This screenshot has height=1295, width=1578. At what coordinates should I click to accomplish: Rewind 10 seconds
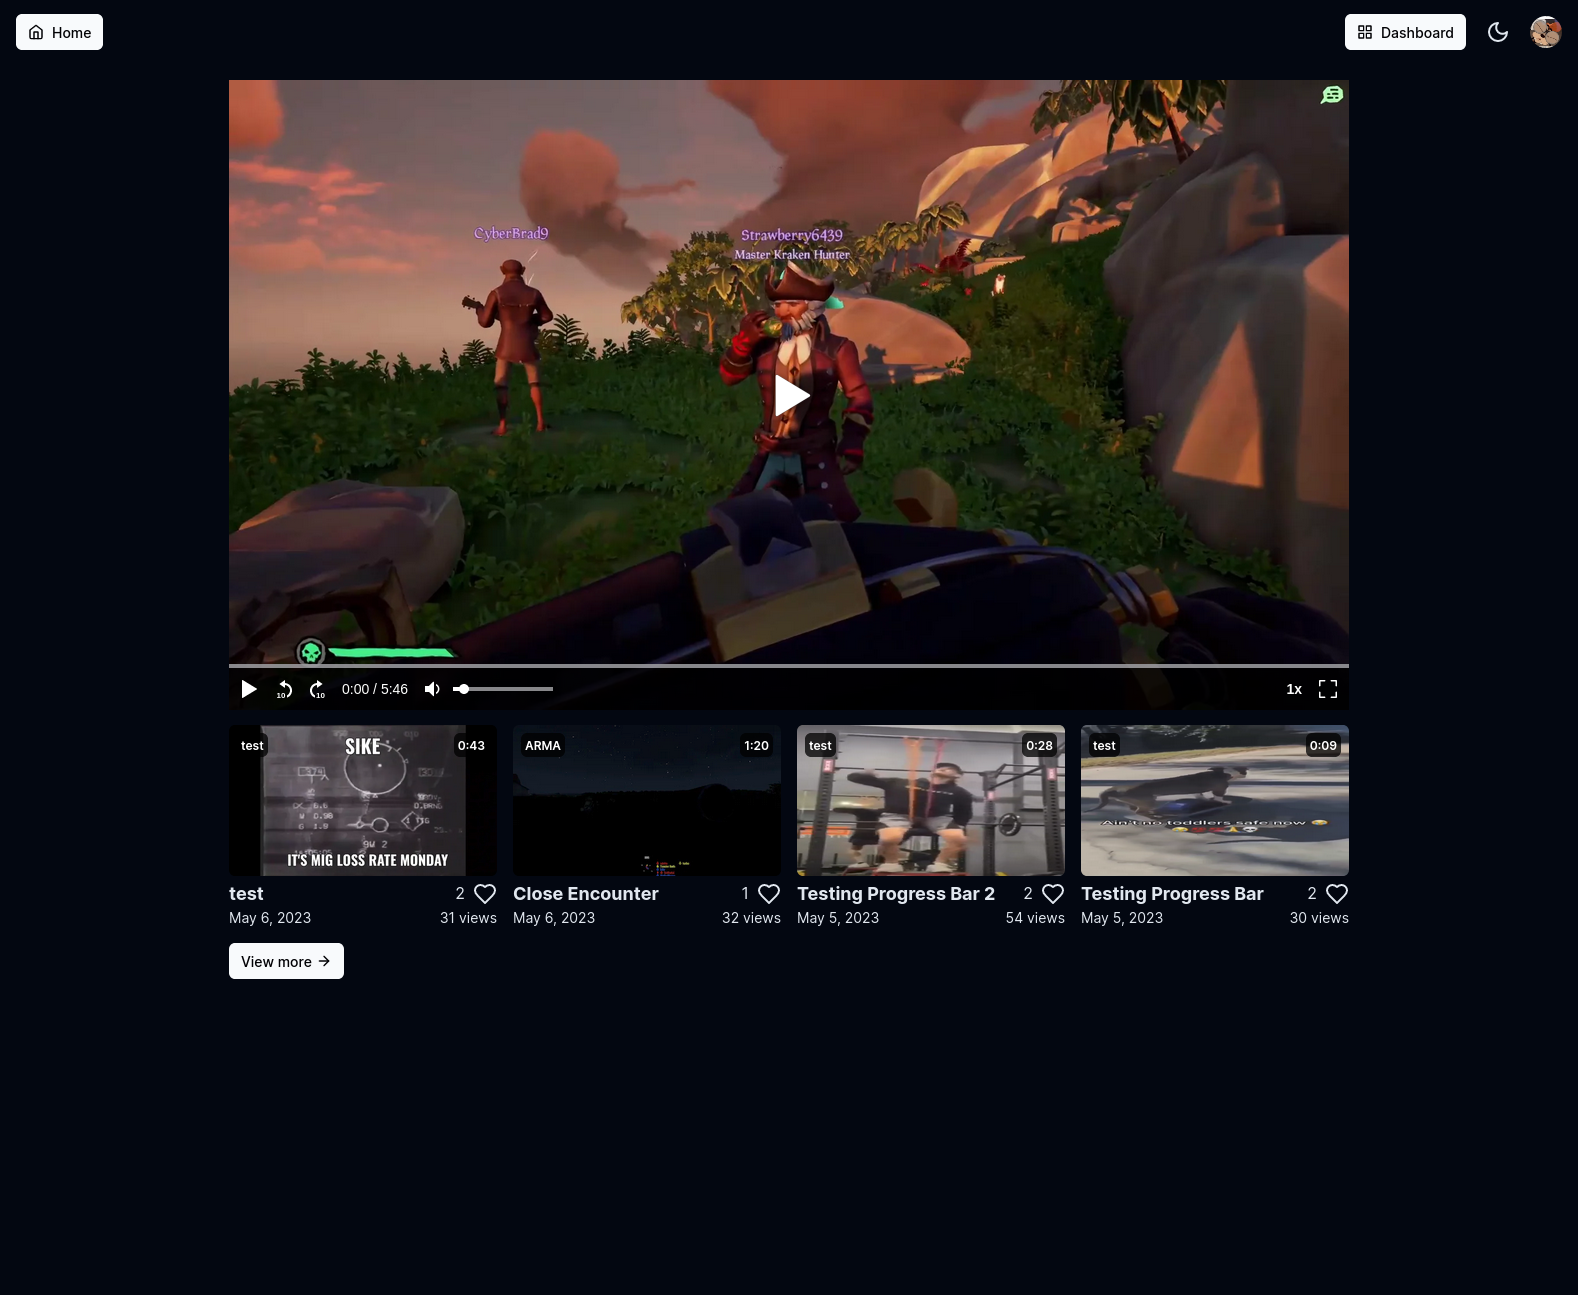(285, 689)
